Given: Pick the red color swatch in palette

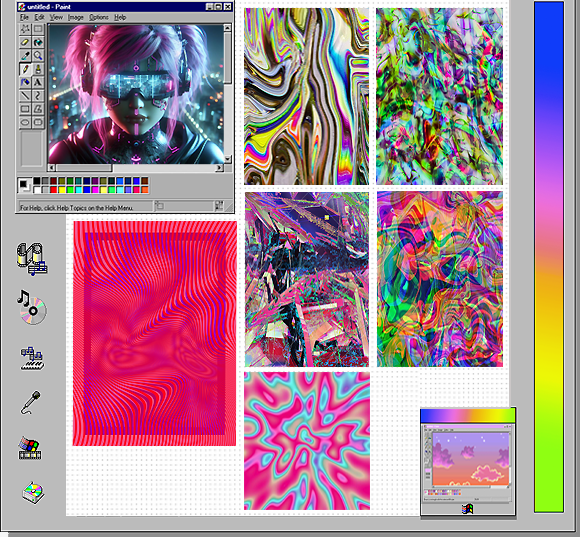Looking at the screenshot, I should [54, 190].
